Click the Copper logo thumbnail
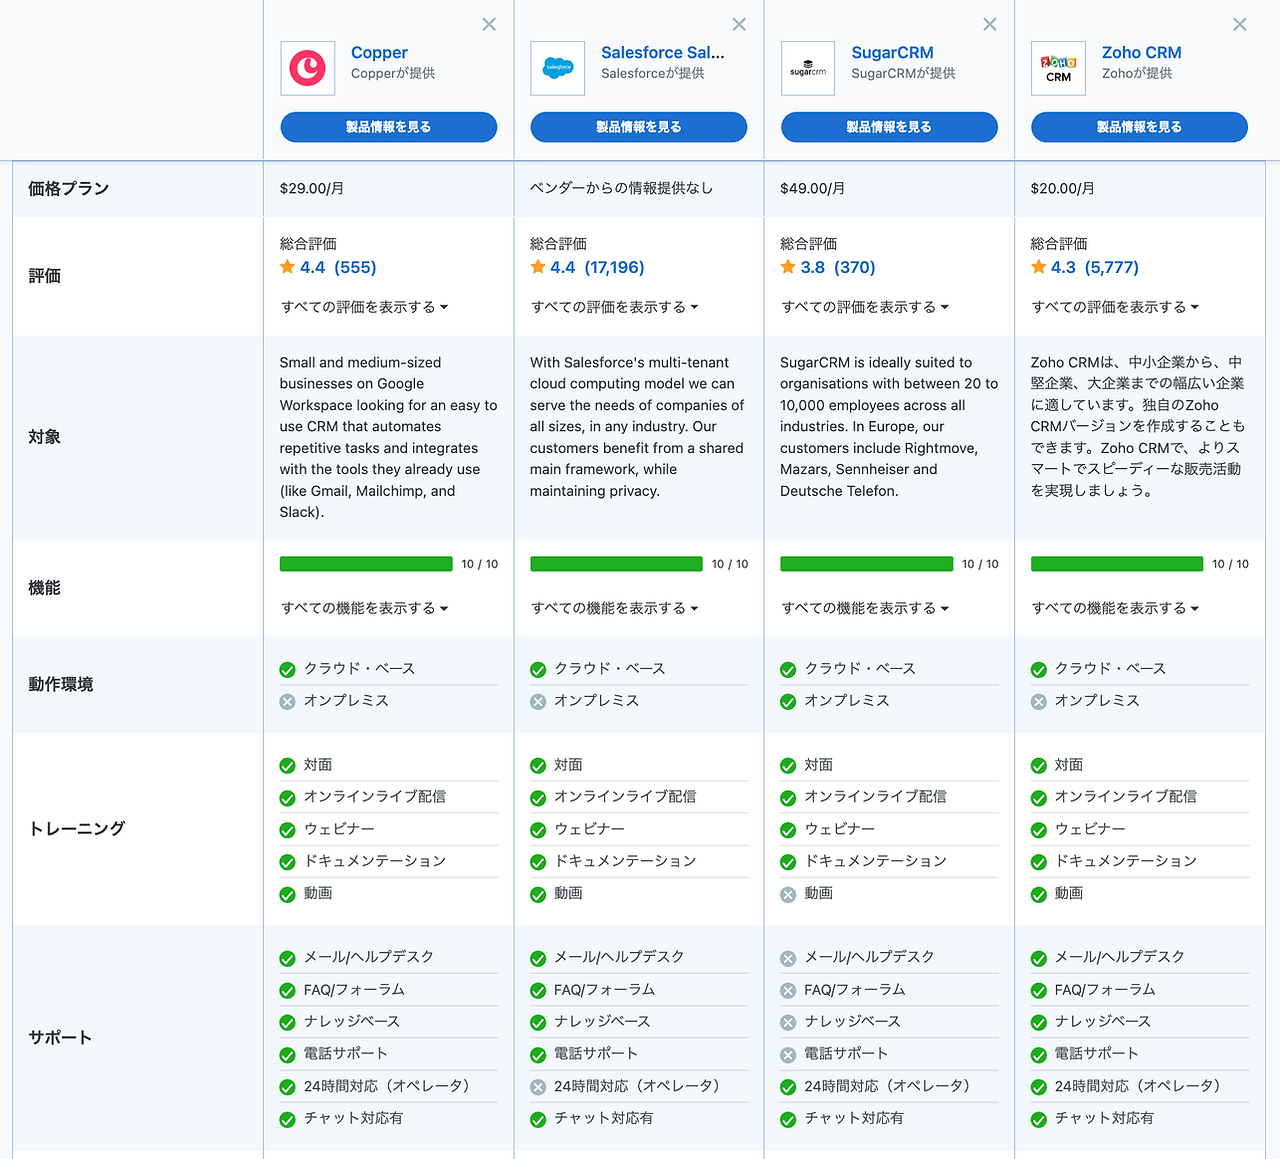1280x1159 pixels. tap(308, 68)
